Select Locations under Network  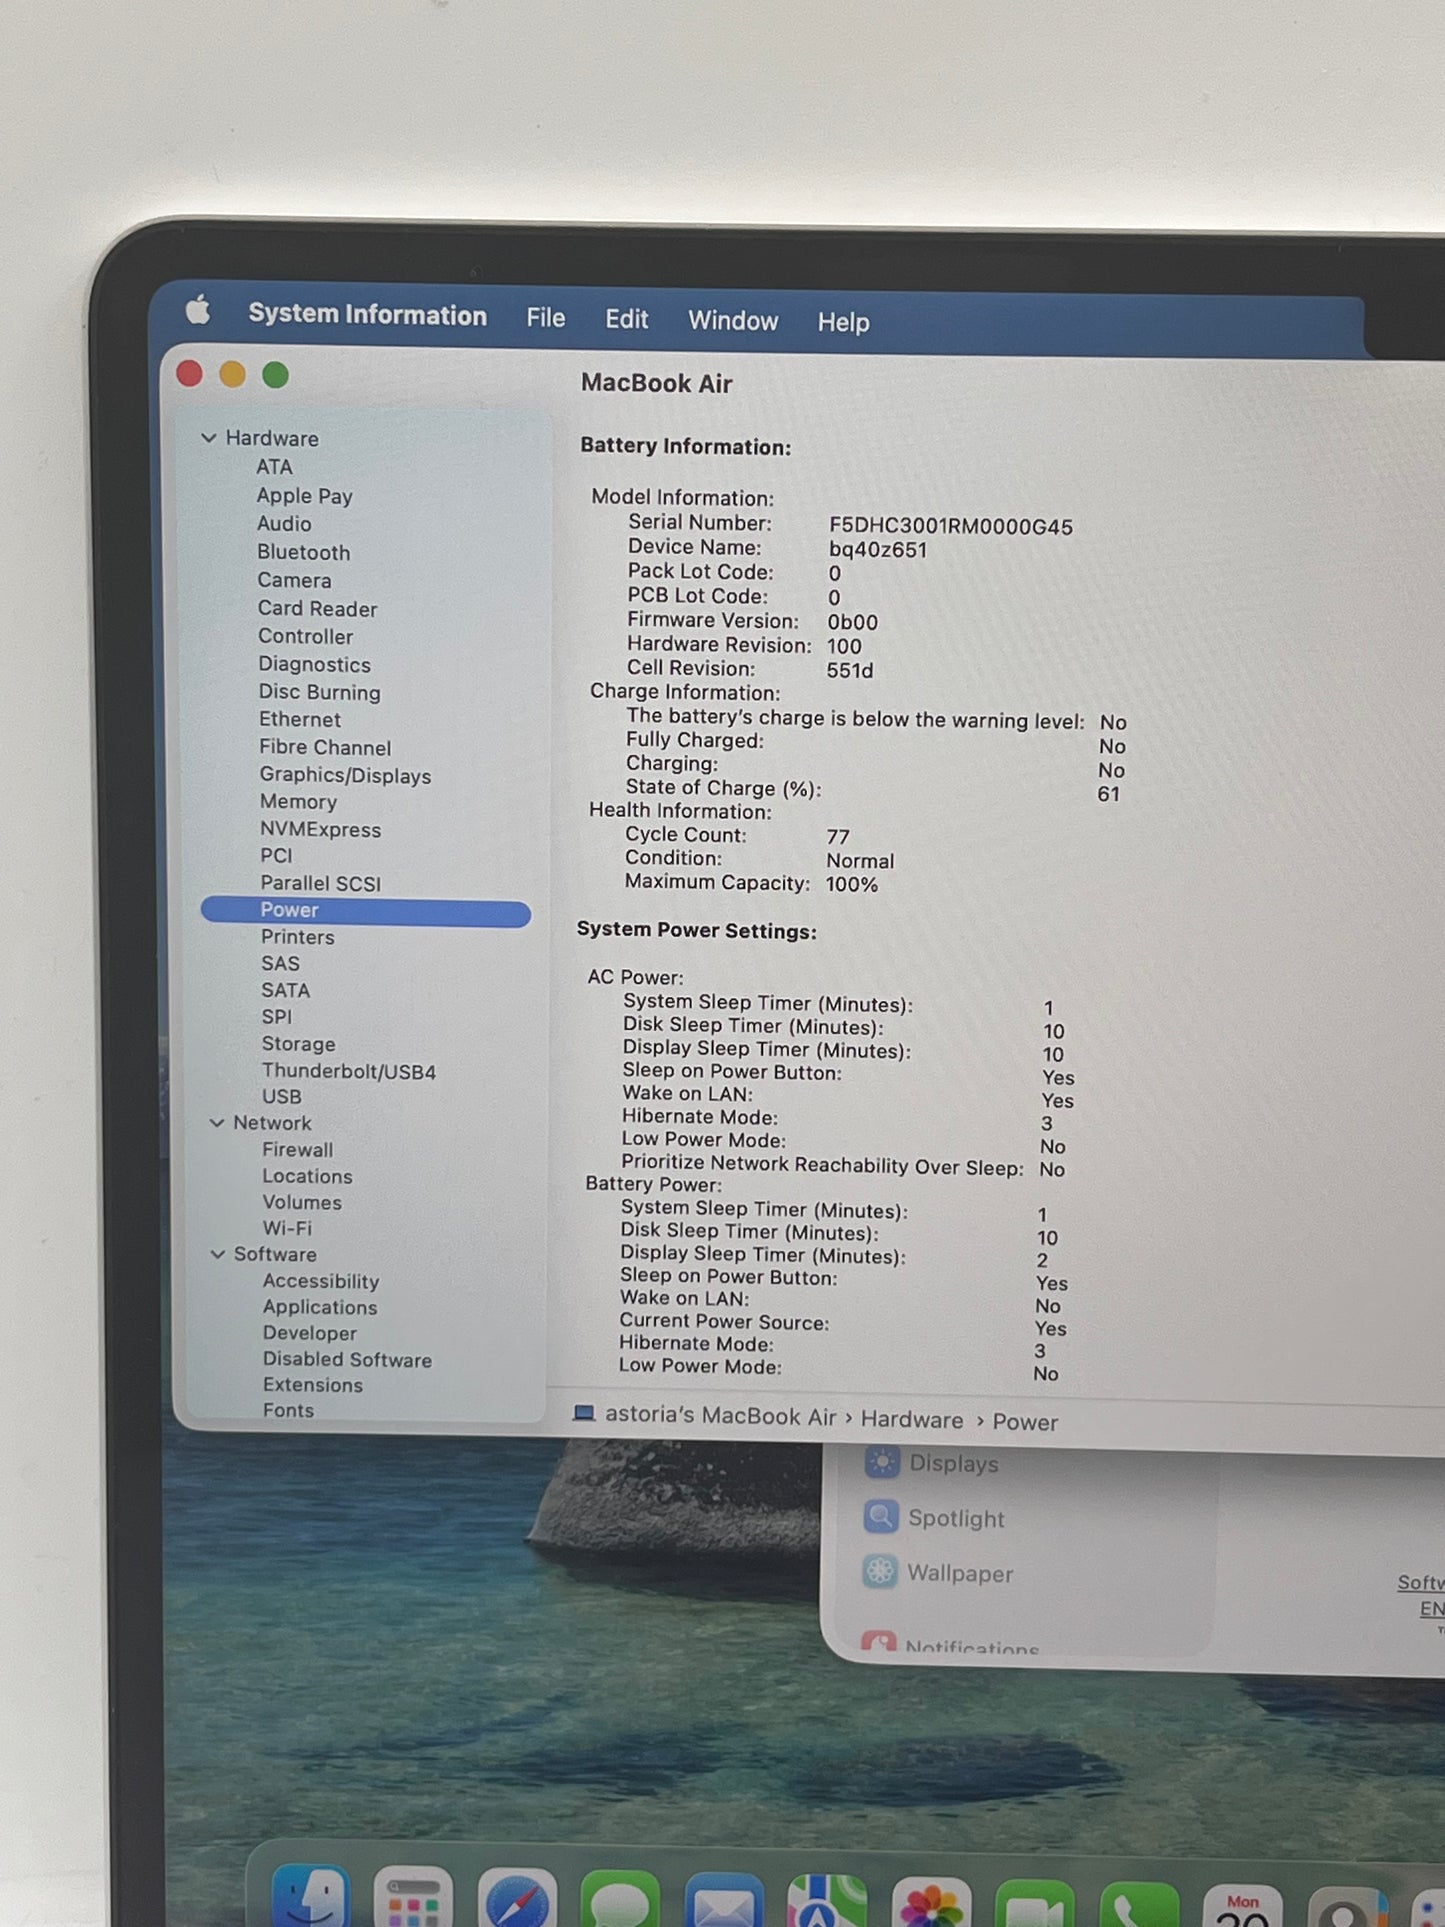pyautogui.click(x=307, y=1176)
